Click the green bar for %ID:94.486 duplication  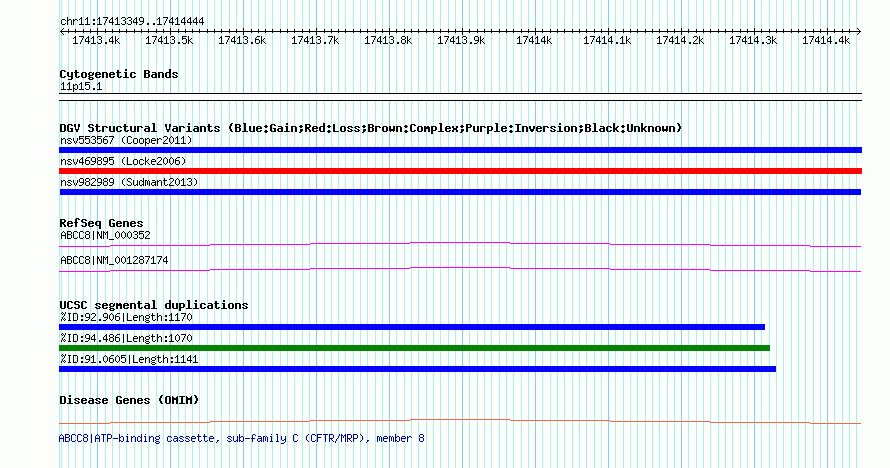point(414,348)
